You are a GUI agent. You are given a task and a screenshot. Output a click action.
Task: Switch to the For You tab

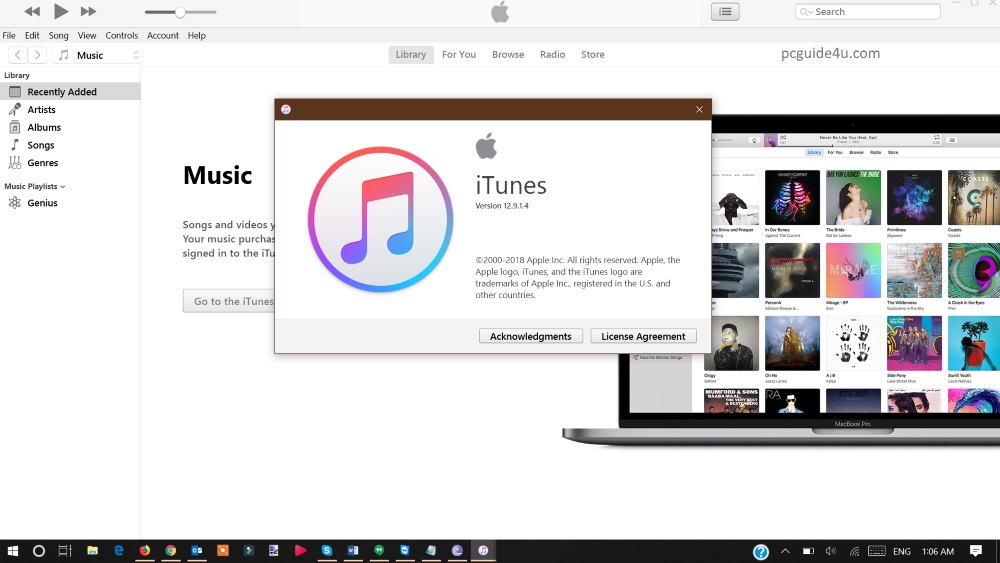click(459, 55)
